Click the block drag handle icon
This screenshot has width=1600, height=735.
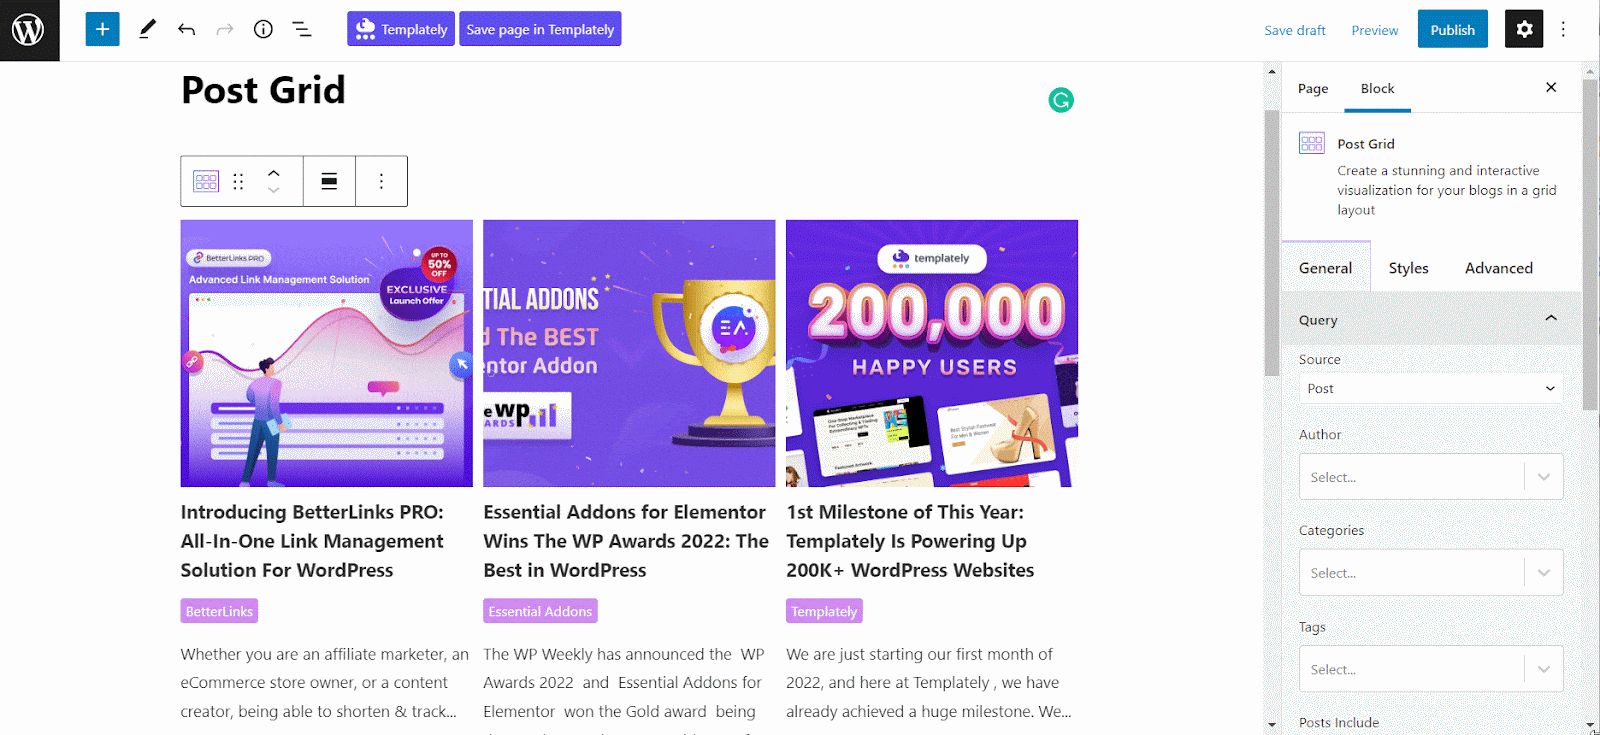click(x=238, y=181)
